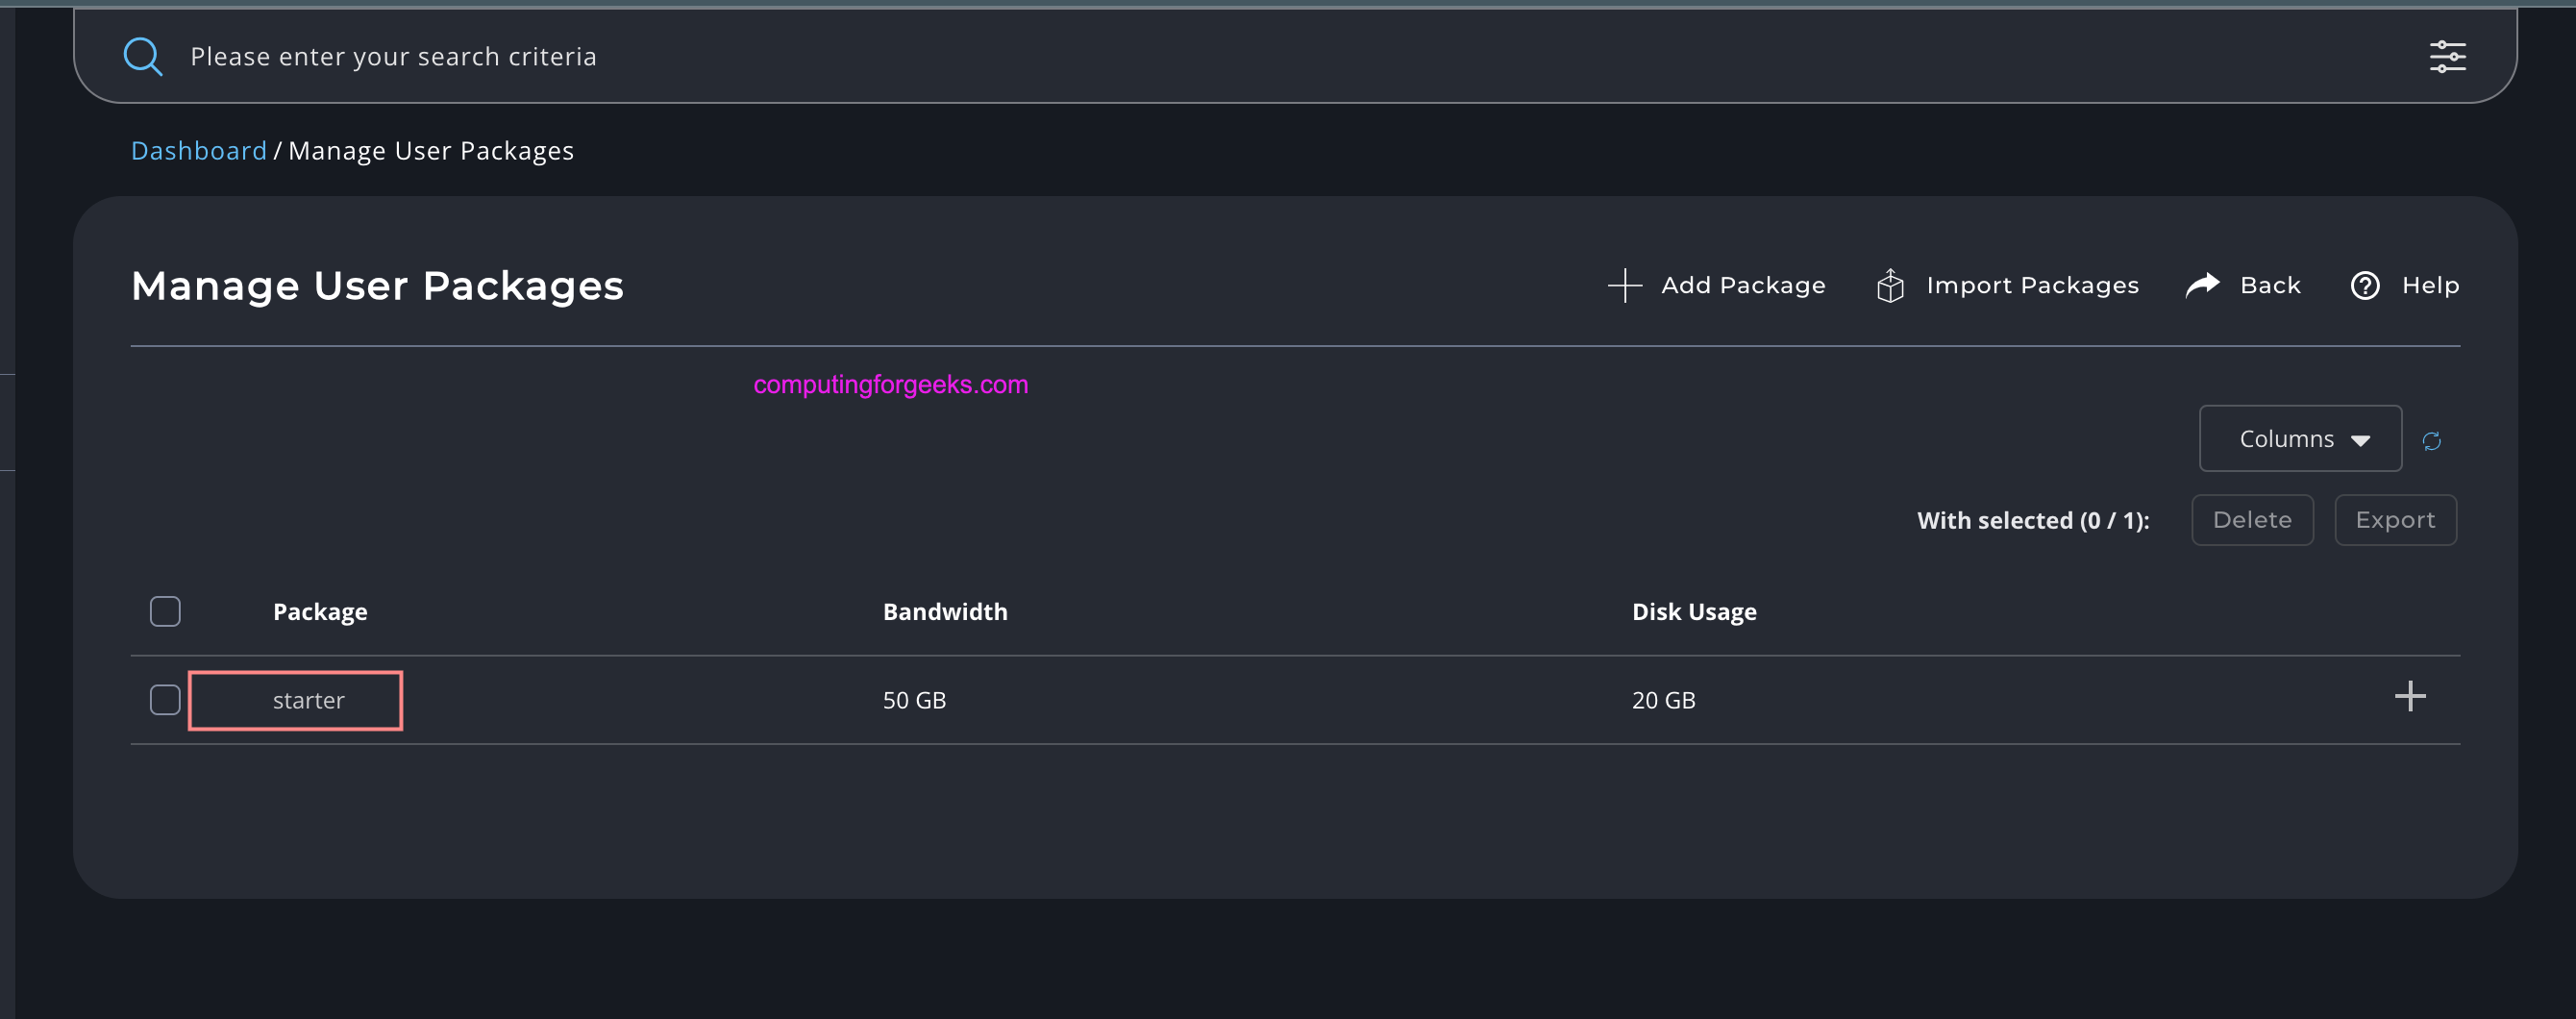Click the Add Package label
Viewport: 2576px width, 1019px height.
coord(1743,285)
